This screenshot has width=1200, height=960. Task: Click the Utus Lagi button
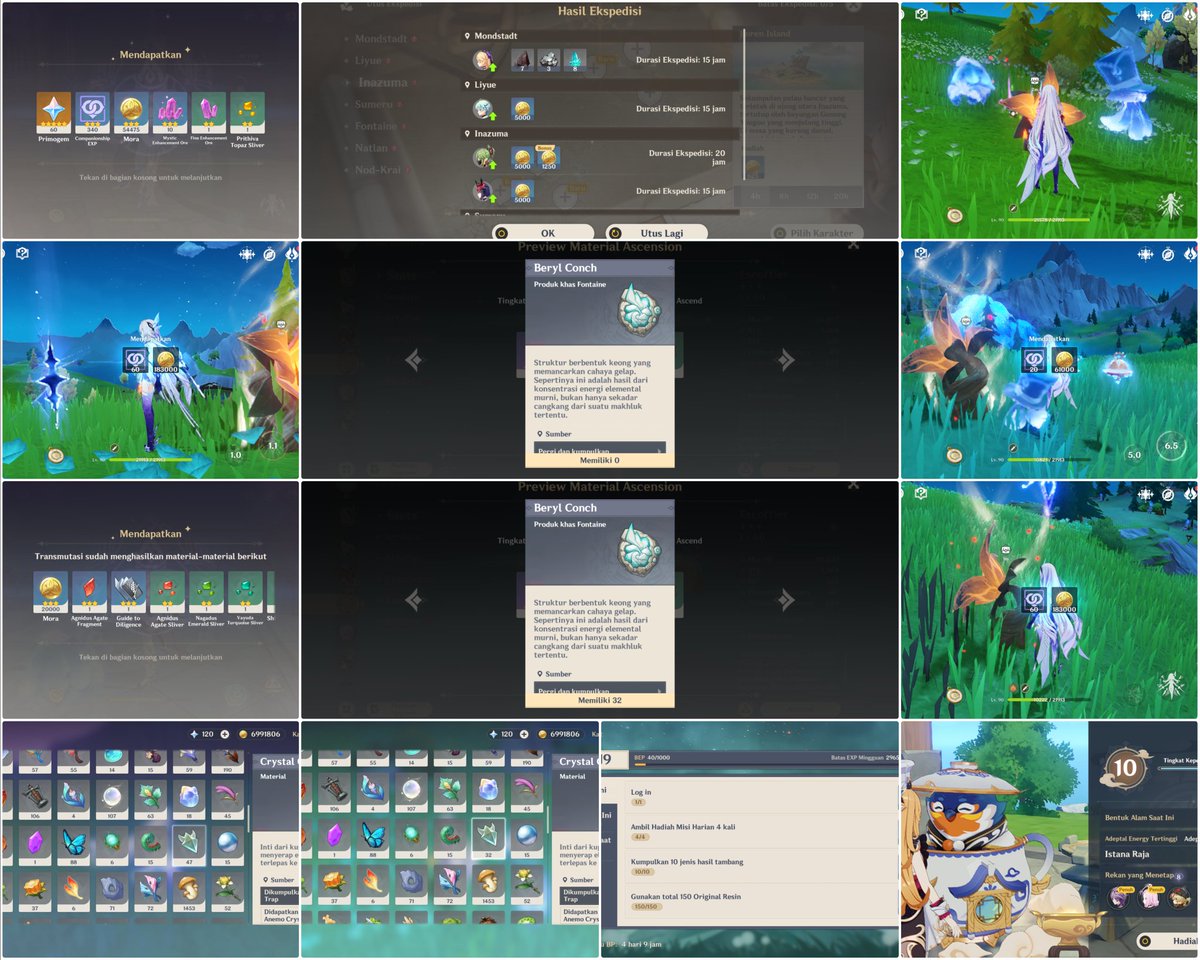pyautogui.click(x=658, y=232)
